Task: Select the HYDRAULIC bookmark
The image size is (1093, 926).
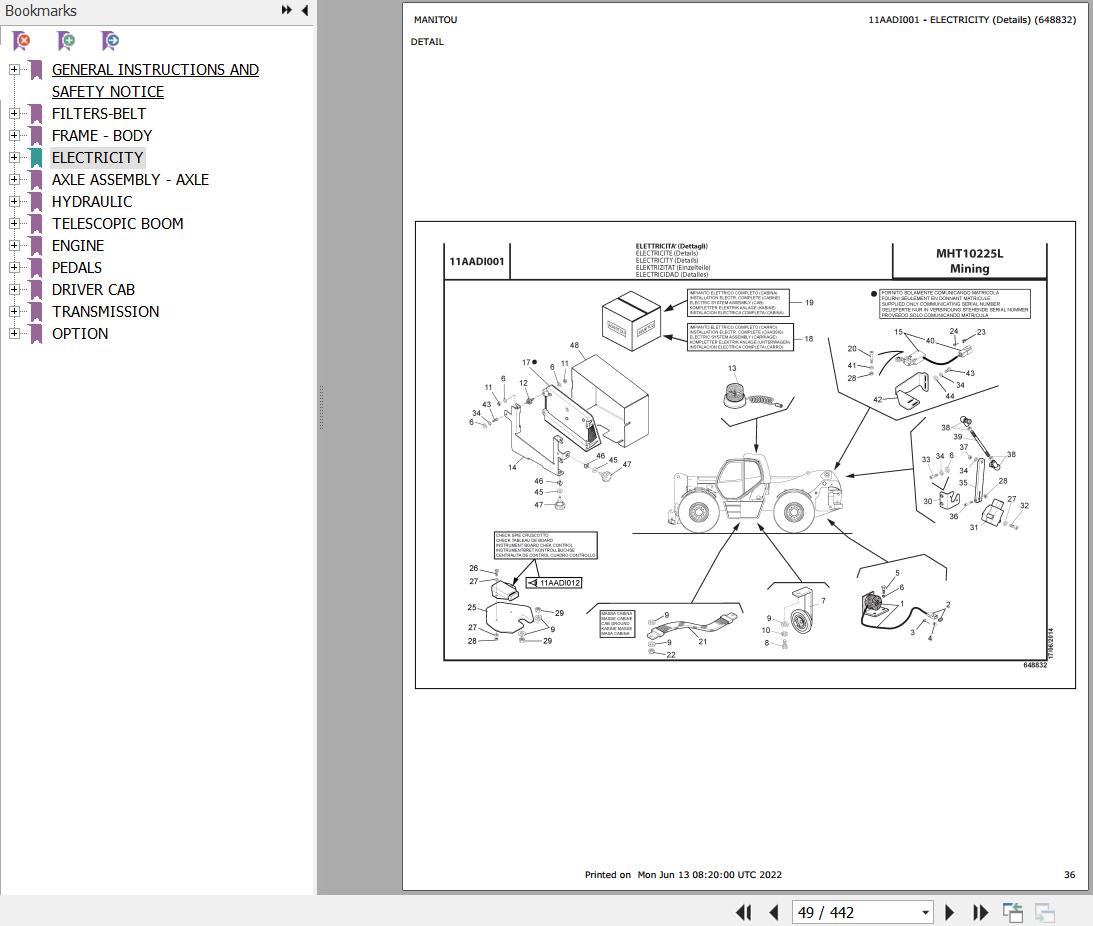Action: pos(92,202)
